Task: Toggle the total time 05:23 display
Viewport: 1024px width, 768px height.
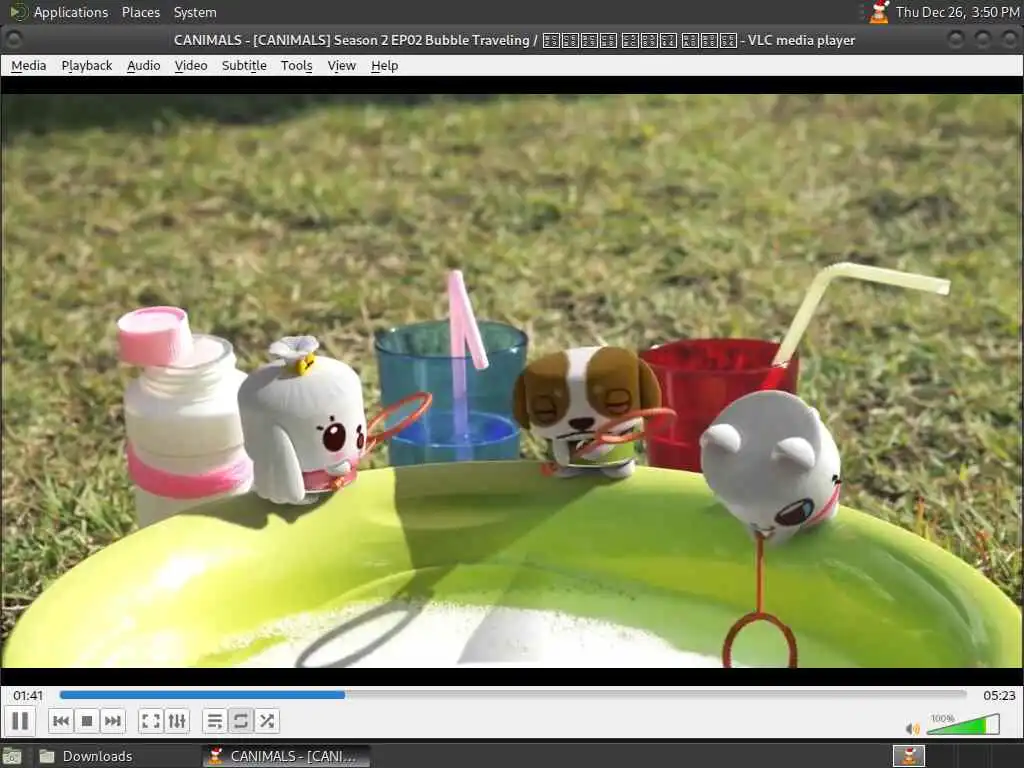Action: coord(999,696)
